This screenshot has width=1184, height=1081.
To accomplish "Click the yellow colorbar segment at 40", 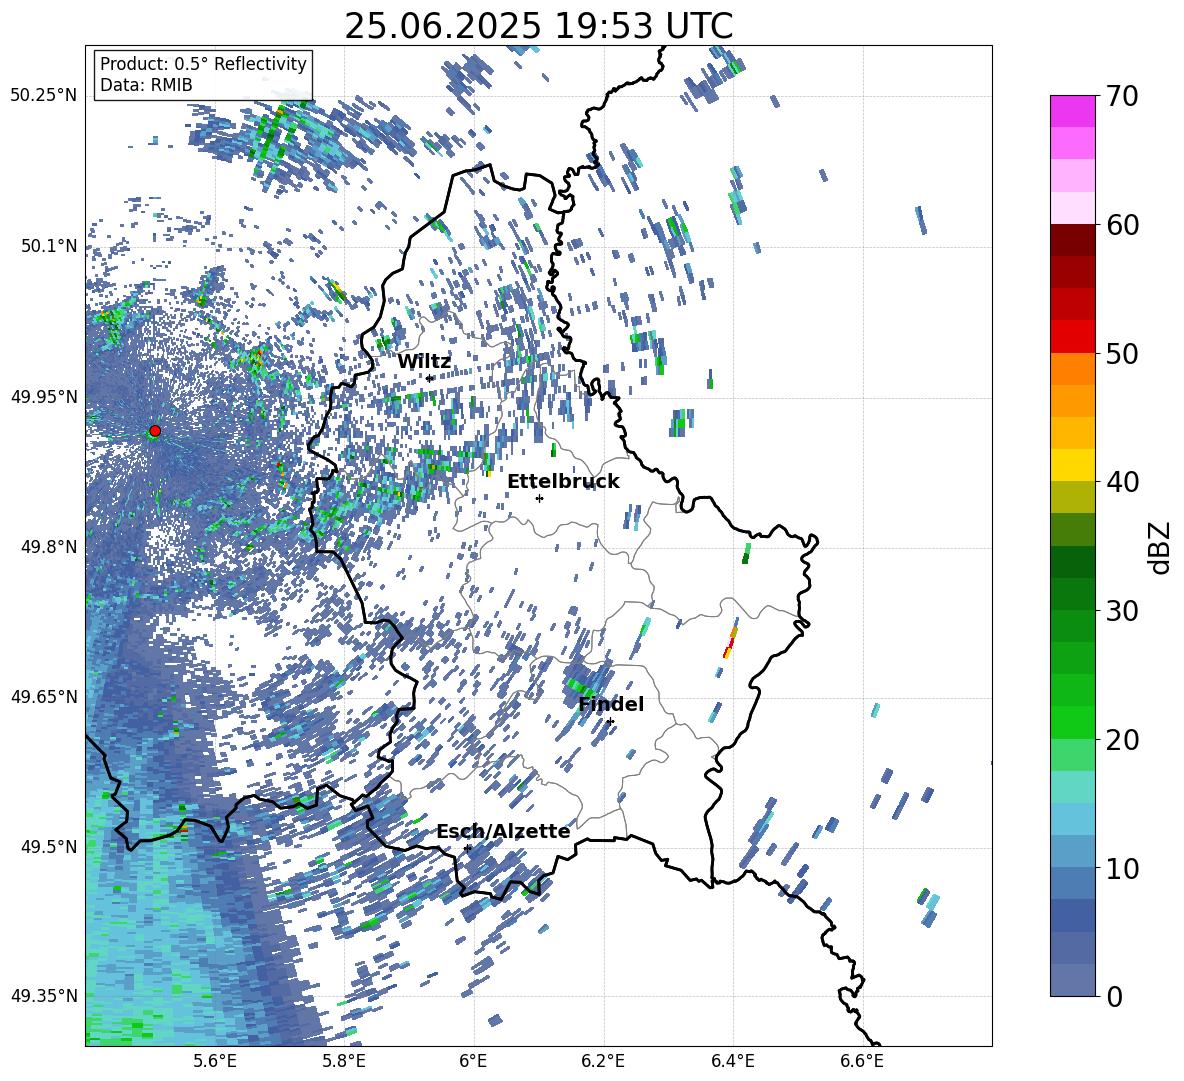I will tap(1072, 465).
